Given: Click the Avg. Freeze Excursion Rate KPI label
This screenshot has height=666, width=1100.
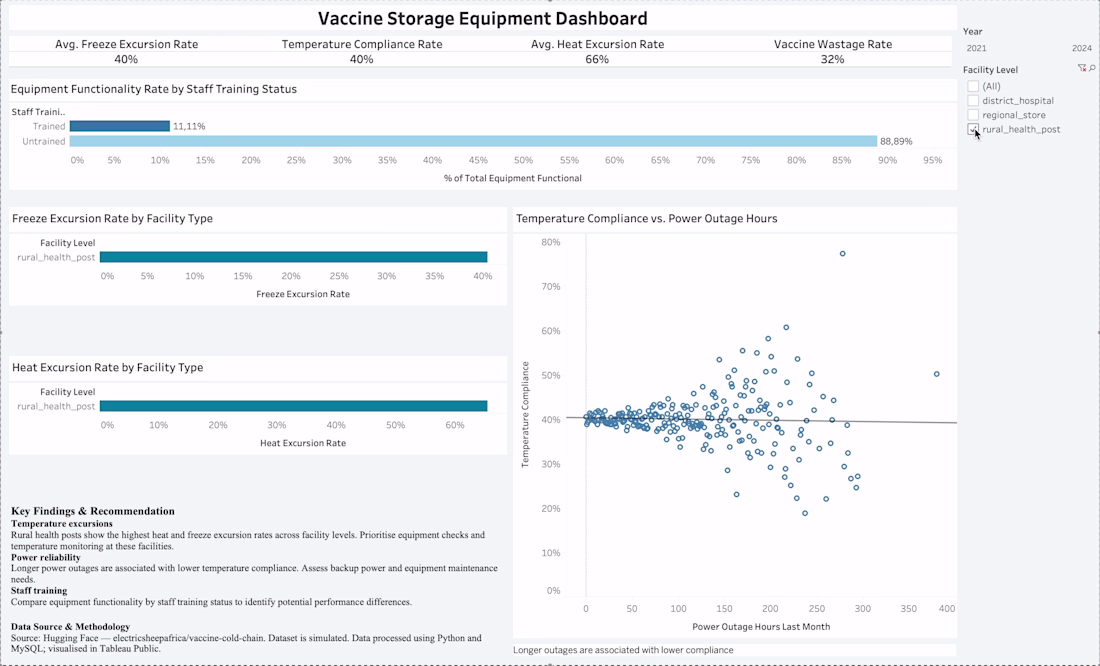Looking at the screenshot, I should click(x=126, y=44).
